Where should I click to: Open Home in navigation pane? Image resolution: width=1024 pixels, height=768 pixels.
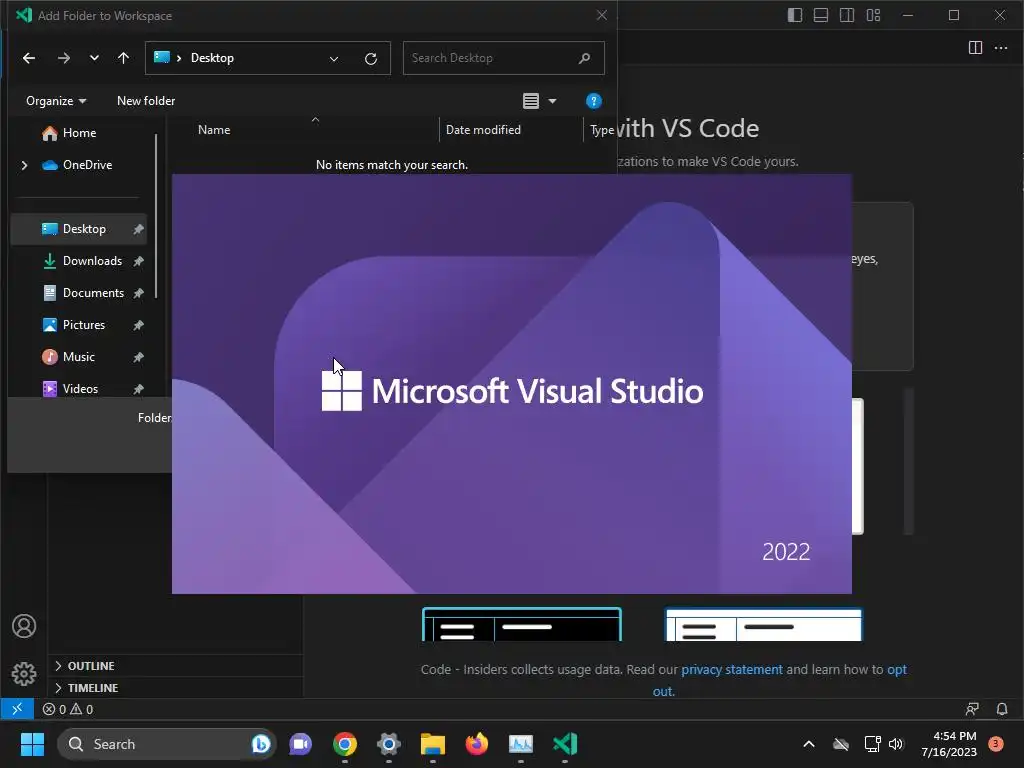click(x=79, y=133)
